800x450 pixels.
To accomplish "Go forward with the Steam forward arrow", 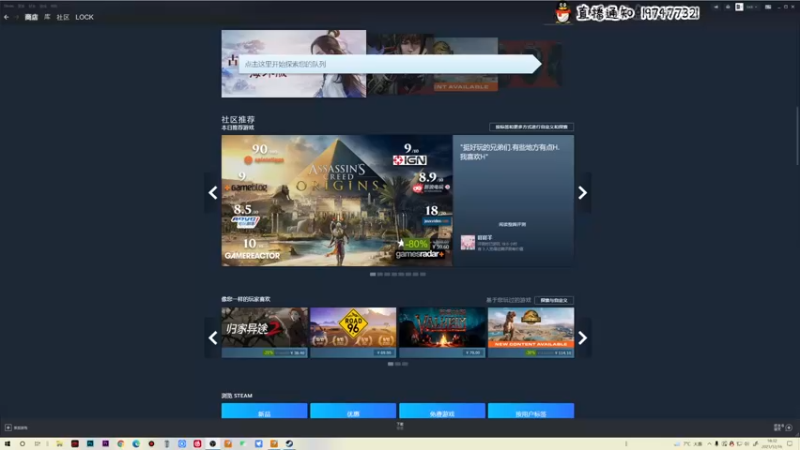I will 16,17.
